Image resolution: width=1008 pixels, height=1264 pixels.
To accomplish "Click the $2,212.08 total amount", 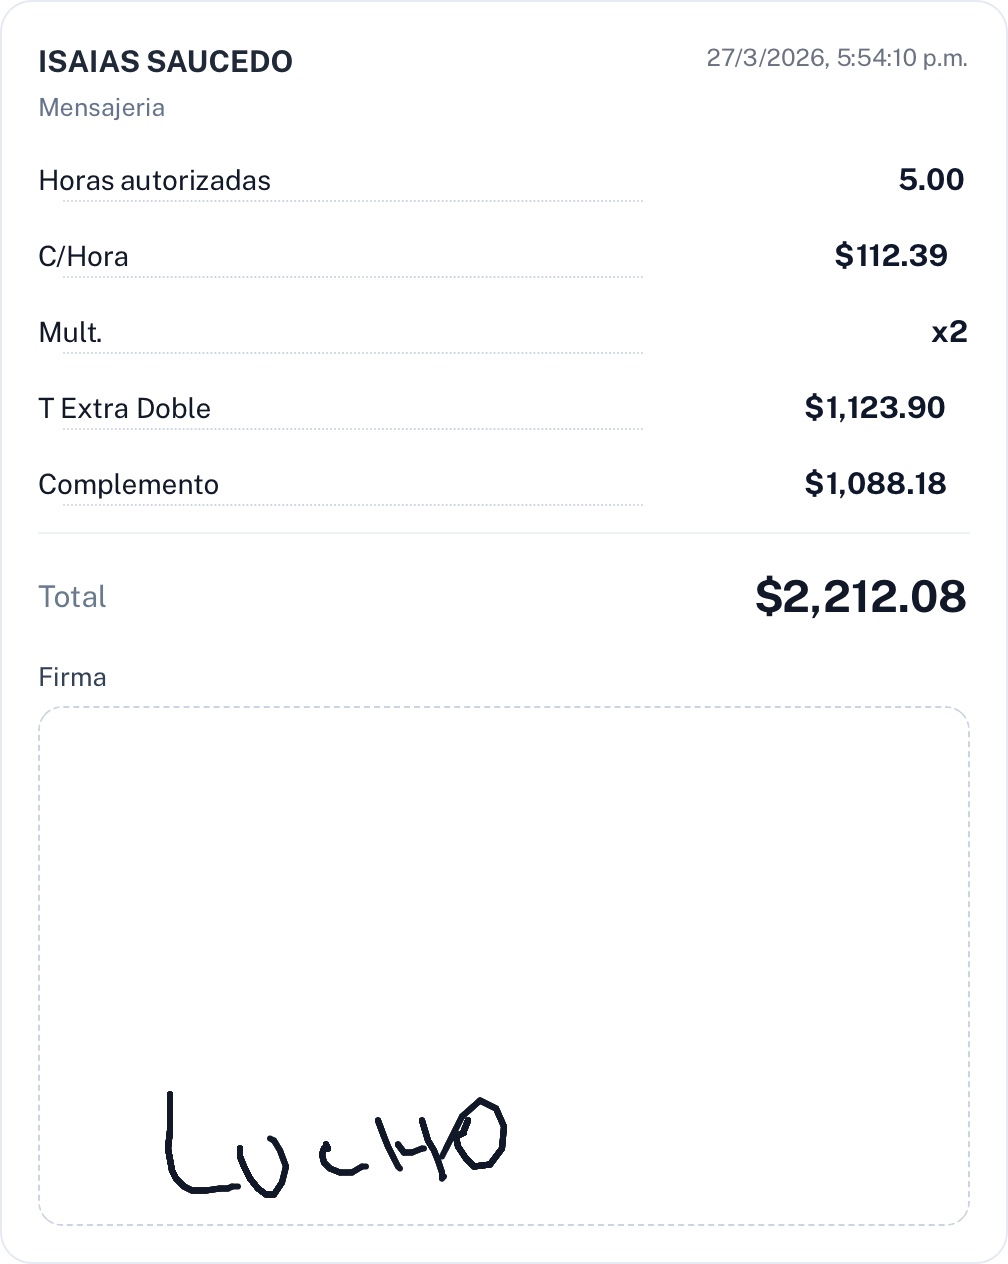I will point(860,597).
